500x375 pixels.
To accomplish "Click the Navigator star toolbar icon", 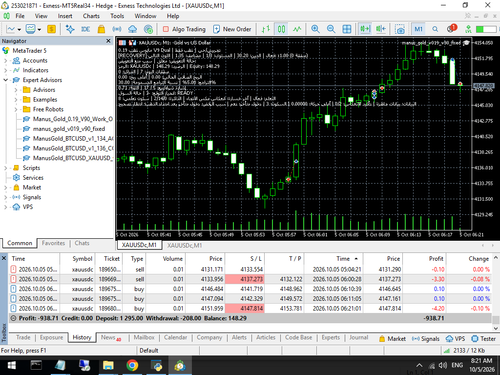I will click(x=70, y=29).
